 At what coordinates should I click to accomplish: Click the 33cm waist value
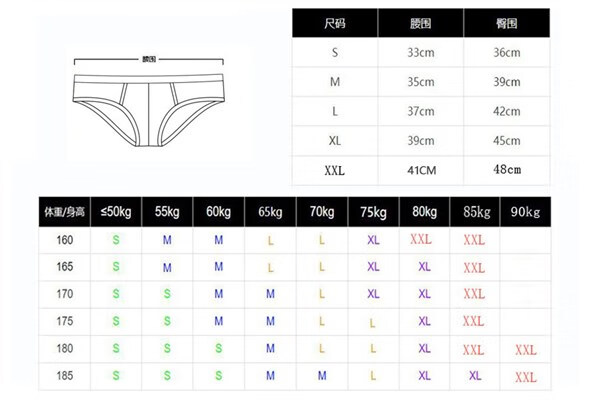[421, 52]
